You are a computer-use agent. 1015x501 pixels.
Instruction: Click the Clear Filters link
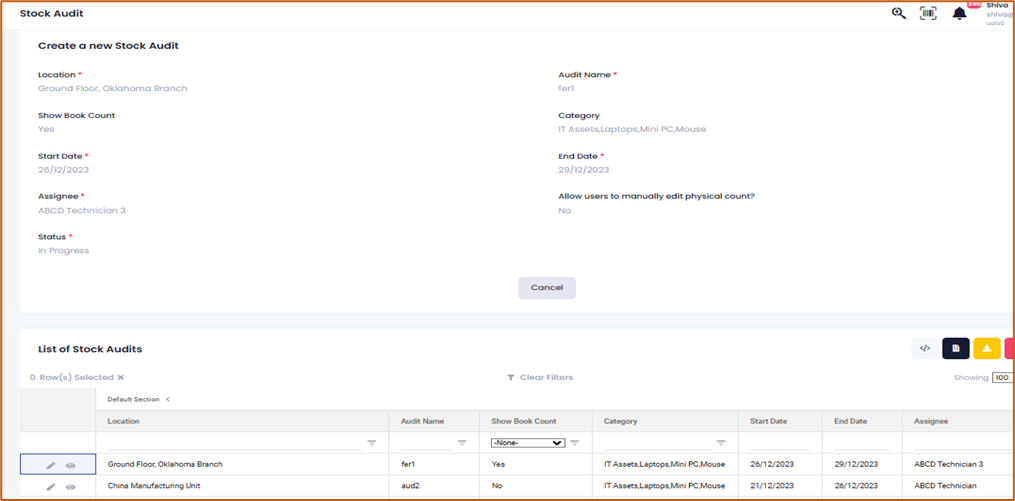pyautogui.click(x=540, y=378)
